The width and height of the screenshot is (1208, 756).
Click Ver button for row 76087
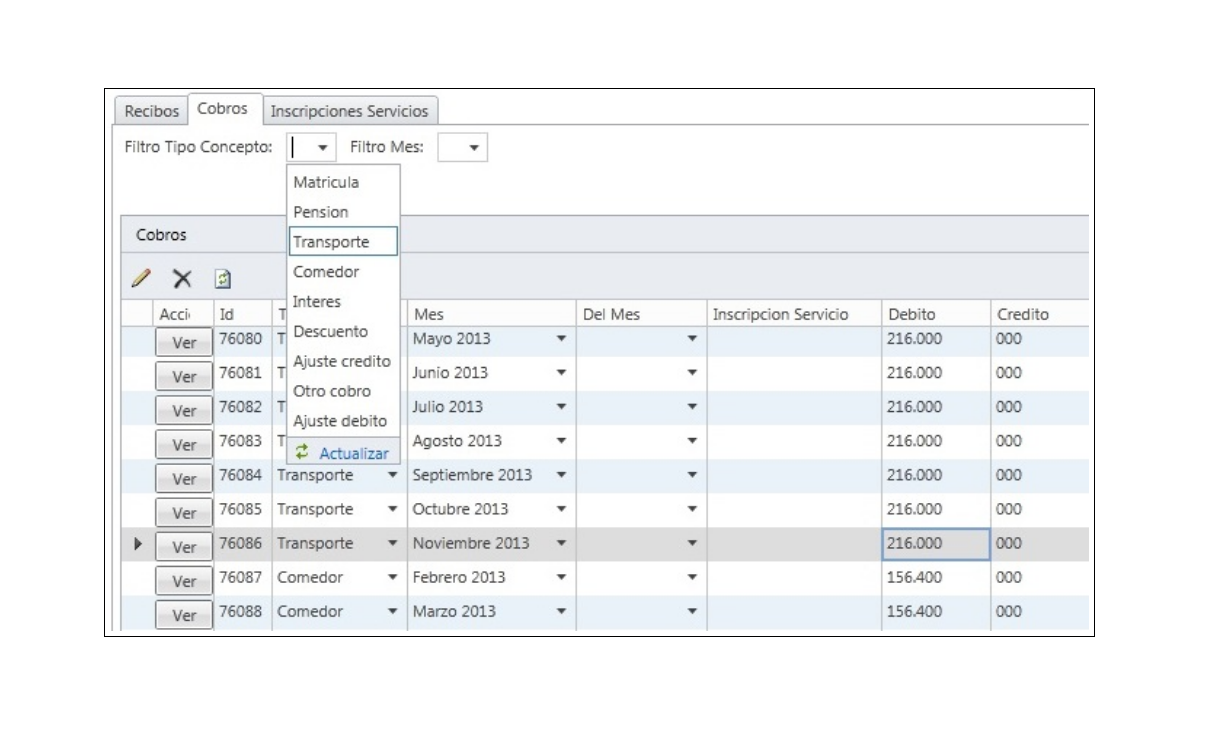184,580
